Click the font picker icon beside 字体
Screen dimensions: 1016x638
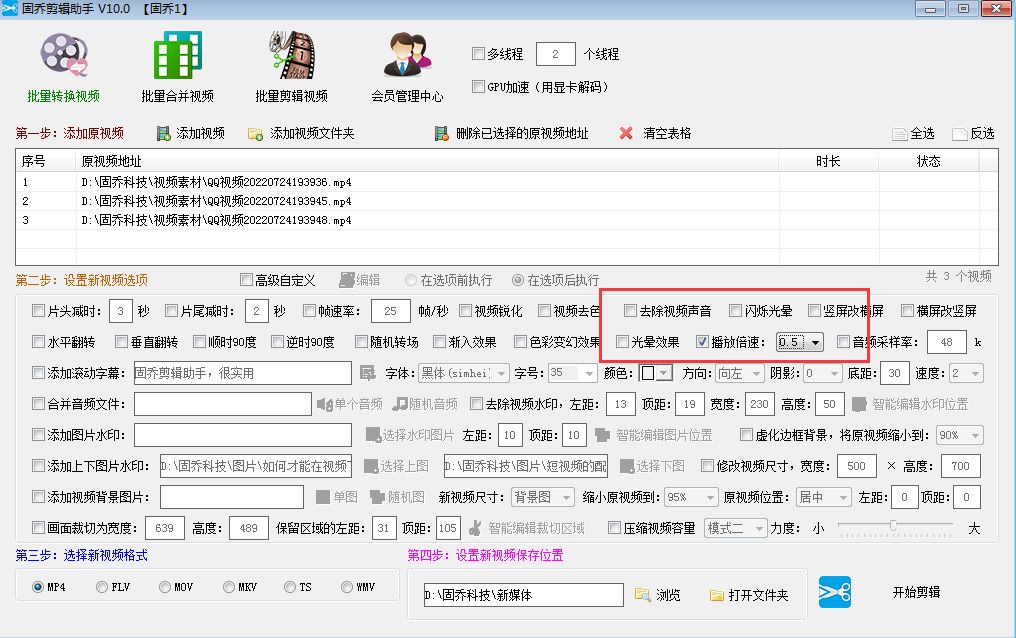pyautogui.click(x=367, y=373)
